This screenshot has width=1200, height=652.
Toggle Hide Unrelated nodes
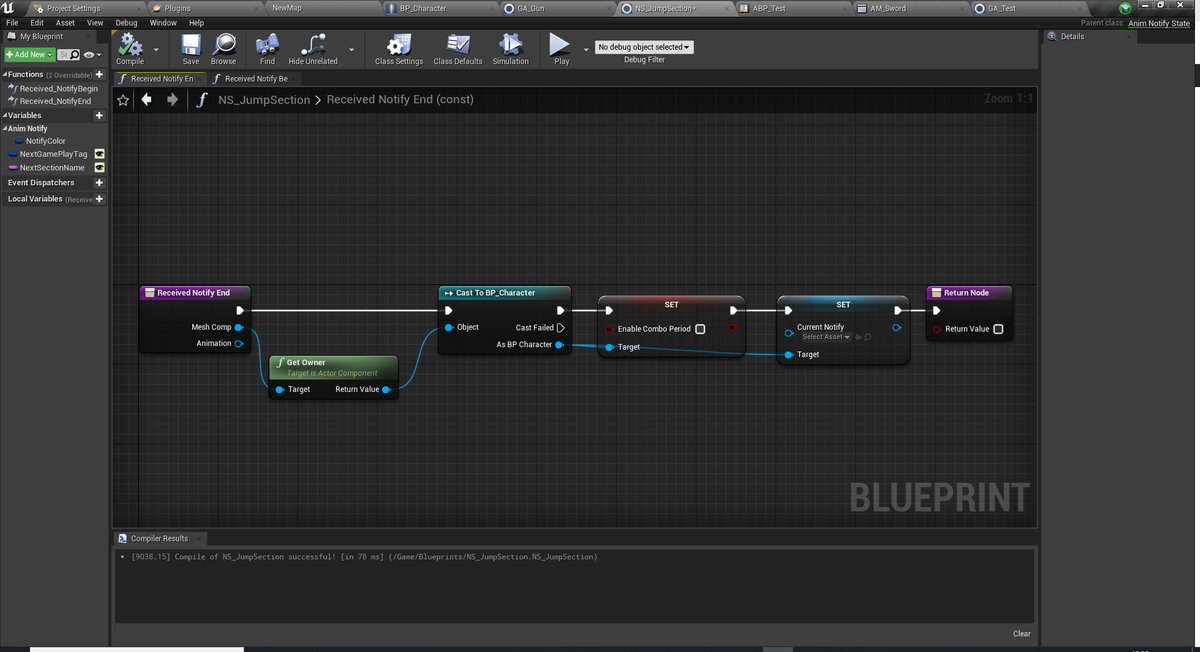tap(313, 48)
